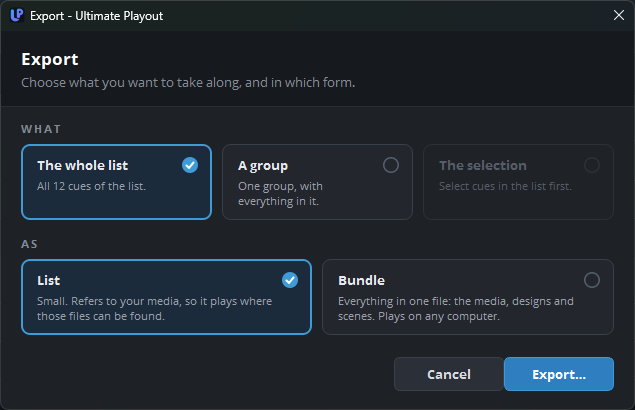Select the 'List' format checkmark
The image size is (635, 410).
tap(290, 280)
